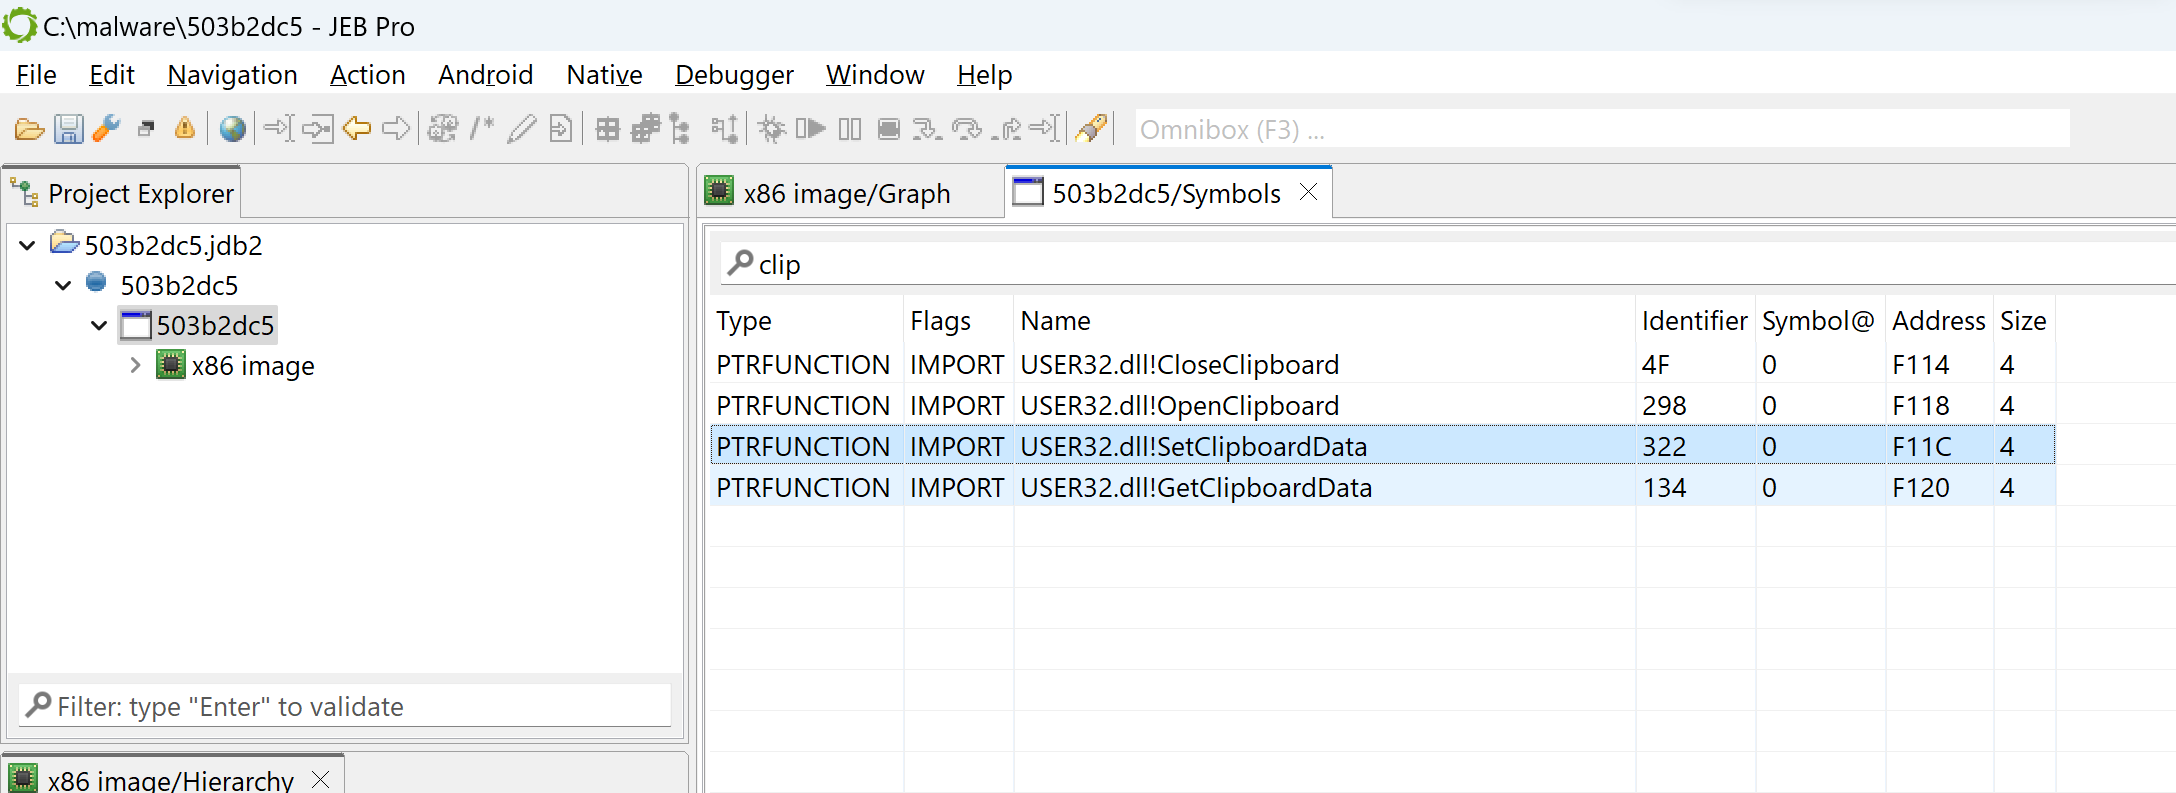Sort symbols by the Address column header
This screenshot has height=793, width=2176.
pyautogui.click(x=1938, y=321)
